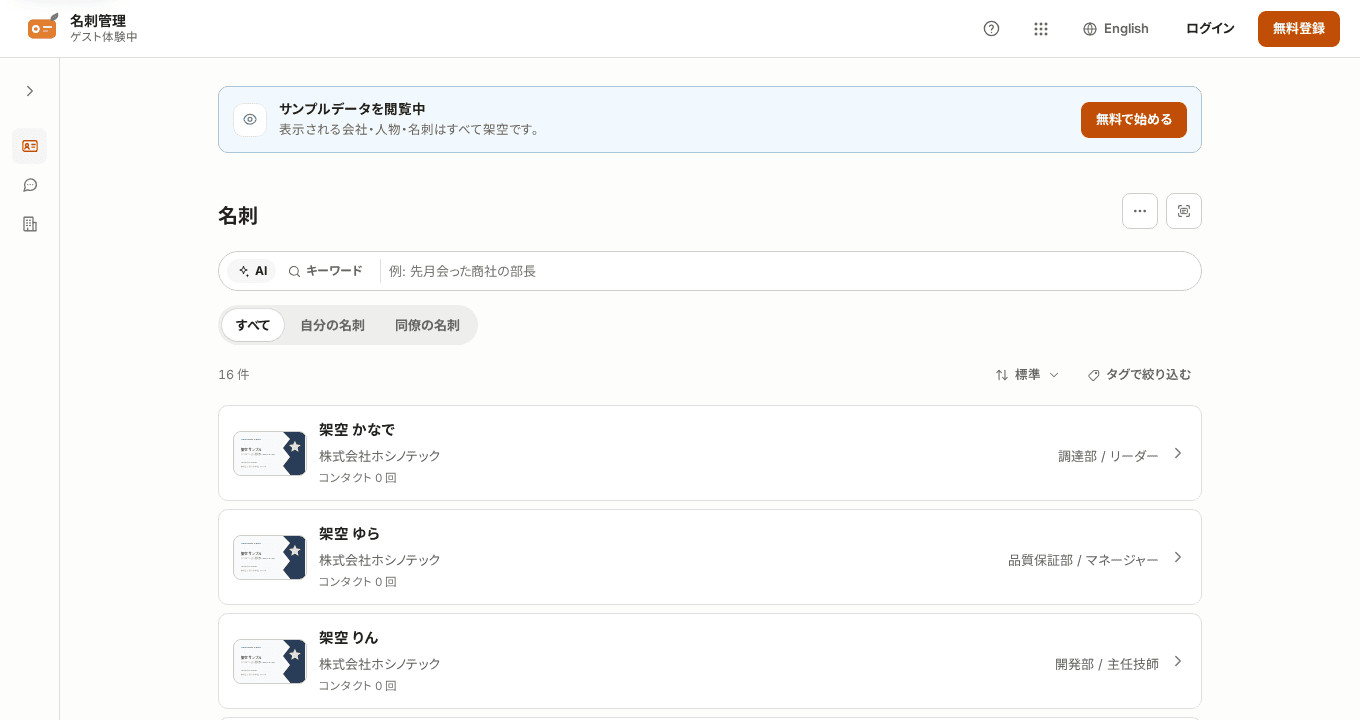Open the company building sidebar icon
Screen dimensions: 1360x720
point(30,224)
